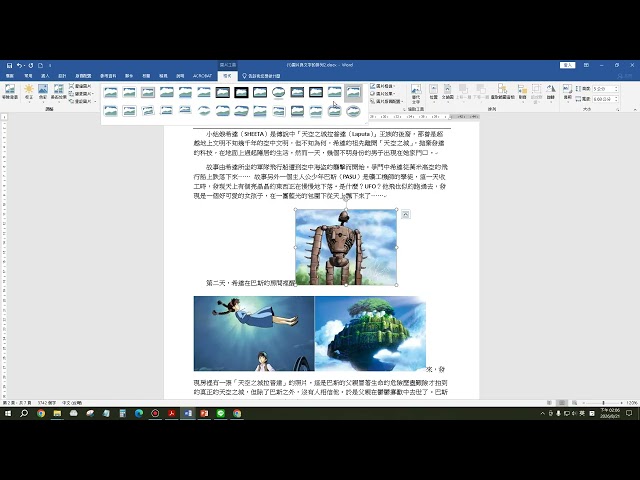The width and height of the screenshot is (640, 480).
Task: Select oval picture style in top row
Action: coord(278,93)
